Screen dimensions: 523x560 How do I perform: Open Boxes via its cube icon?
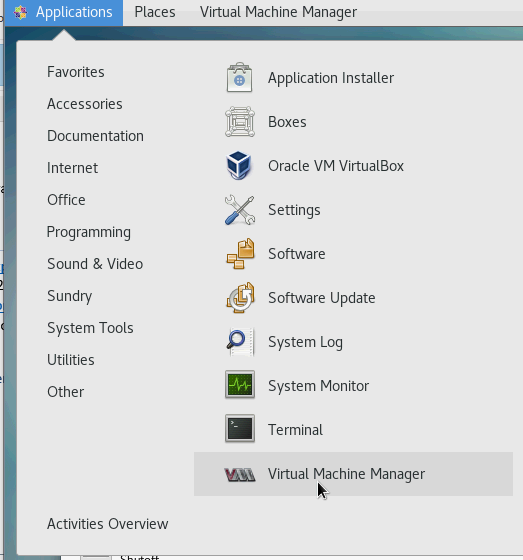click(x=240, y=122)
